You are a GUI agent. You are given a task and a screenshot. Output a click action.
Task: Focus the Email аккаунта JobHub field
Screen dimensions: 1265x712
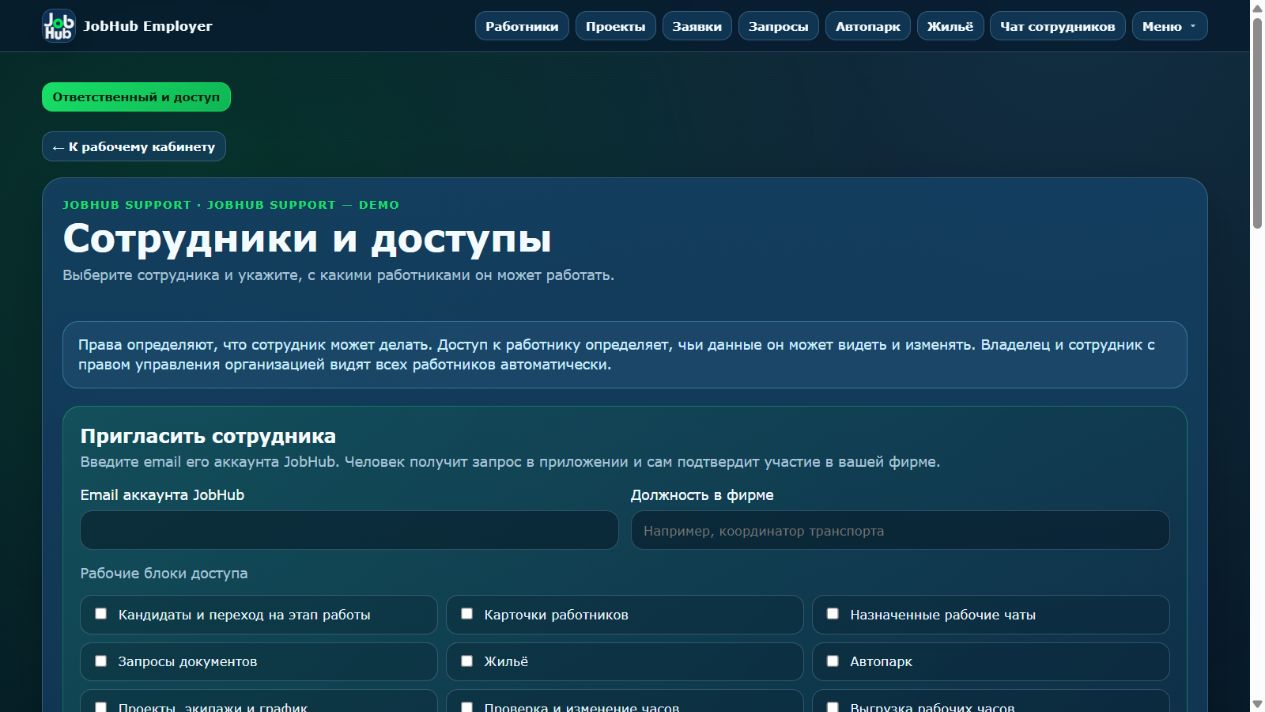click(x=349, y=530)
